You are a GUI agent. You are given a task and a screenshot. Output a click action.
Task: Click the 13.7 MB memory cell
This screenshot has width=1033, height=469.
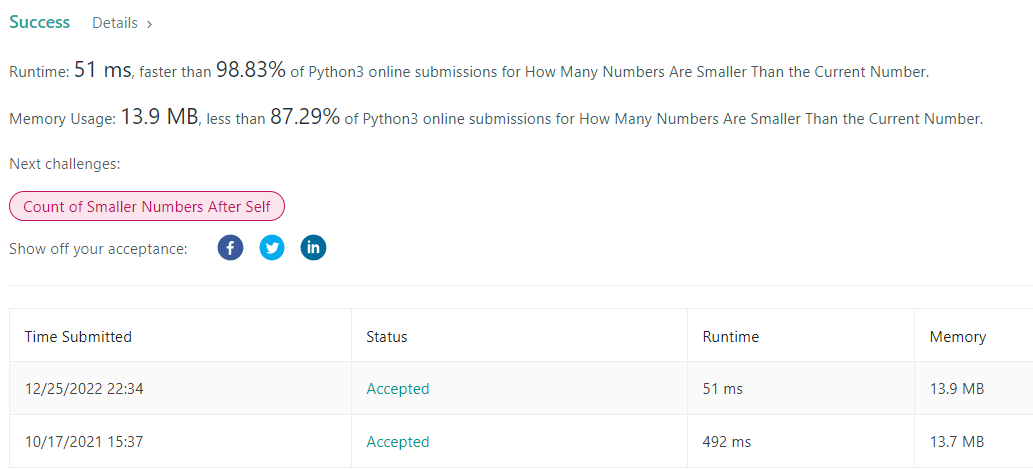pyautogui.click(x=957, y=441)
